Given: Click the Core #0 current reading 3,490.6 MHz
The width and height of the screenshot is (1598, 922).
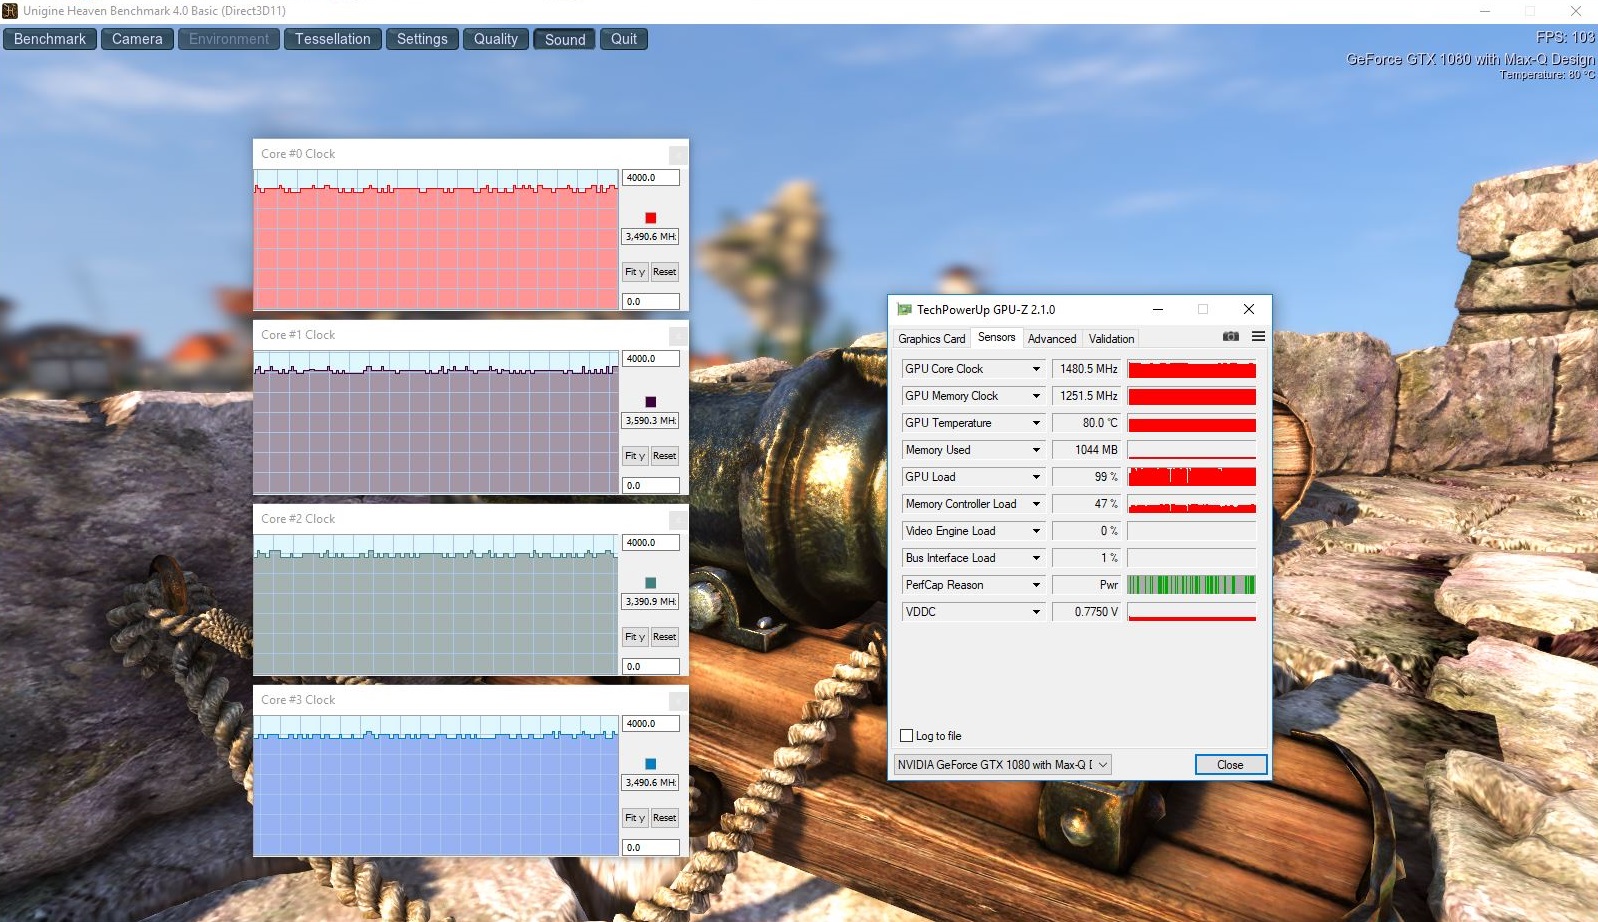Looking at the screenshot, I should click(651, 237).
